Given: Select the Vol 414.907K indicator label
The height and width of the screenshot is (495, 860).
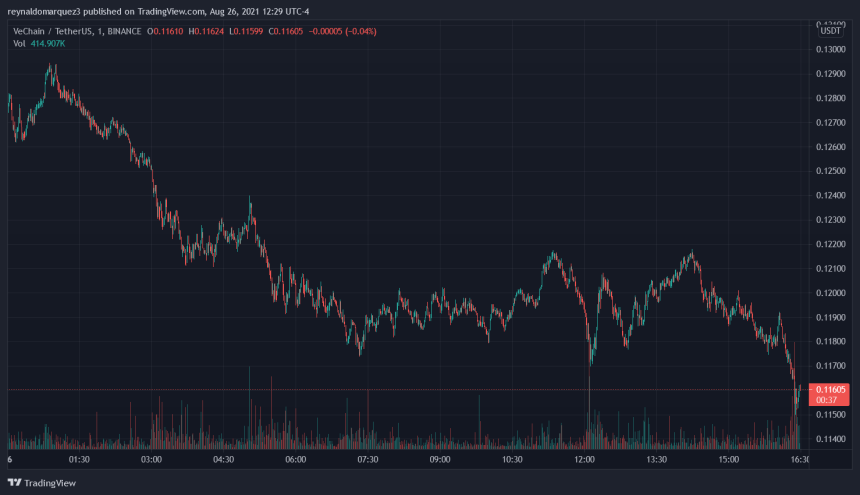Looking at the screenshot, I should click(39, 43).
